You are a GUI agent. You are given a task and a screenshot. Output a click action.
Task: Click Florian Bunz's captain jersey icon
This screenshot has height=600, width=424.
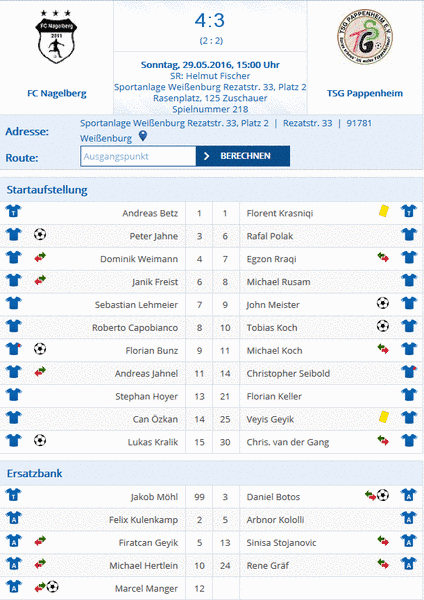coord(14,349)
